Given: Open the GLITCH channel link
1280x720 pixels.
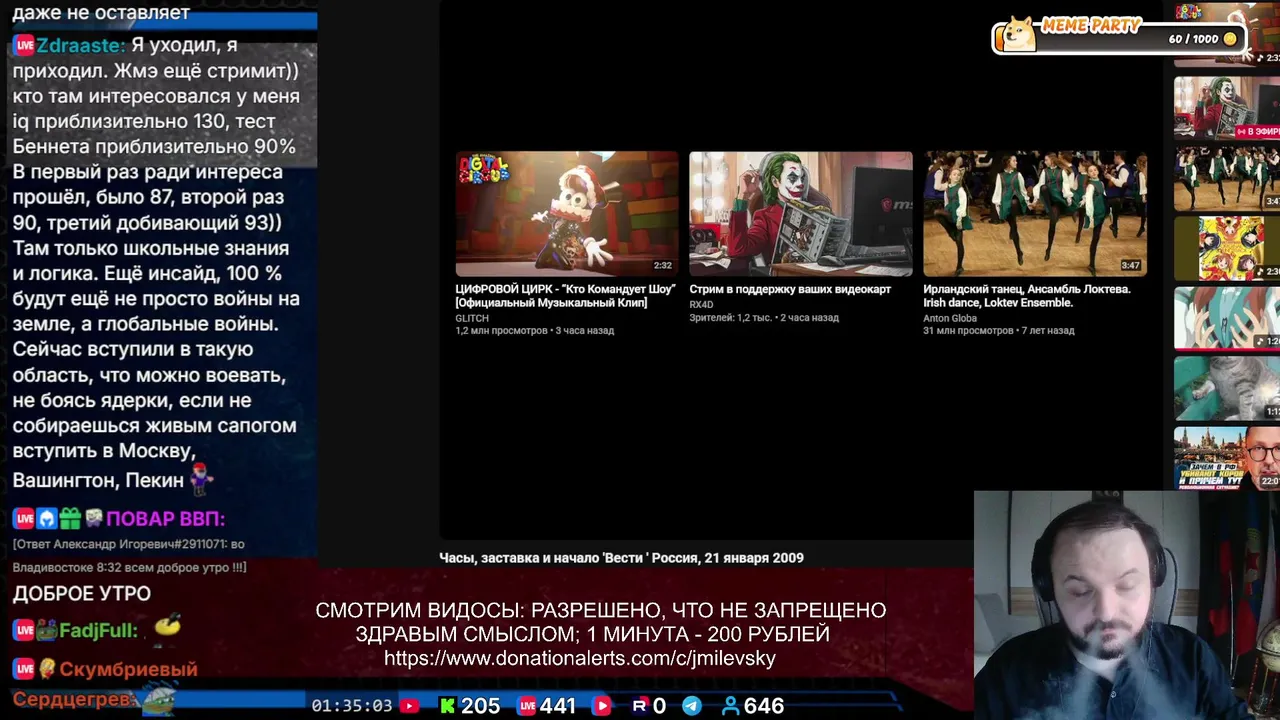Looking at the screenshot, I should [472, 318].
